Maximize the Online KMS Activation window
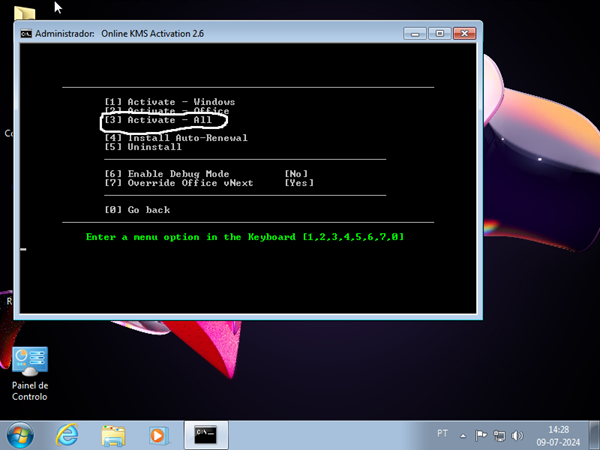This screenshot has width=600, height=450. pos(440,34)
